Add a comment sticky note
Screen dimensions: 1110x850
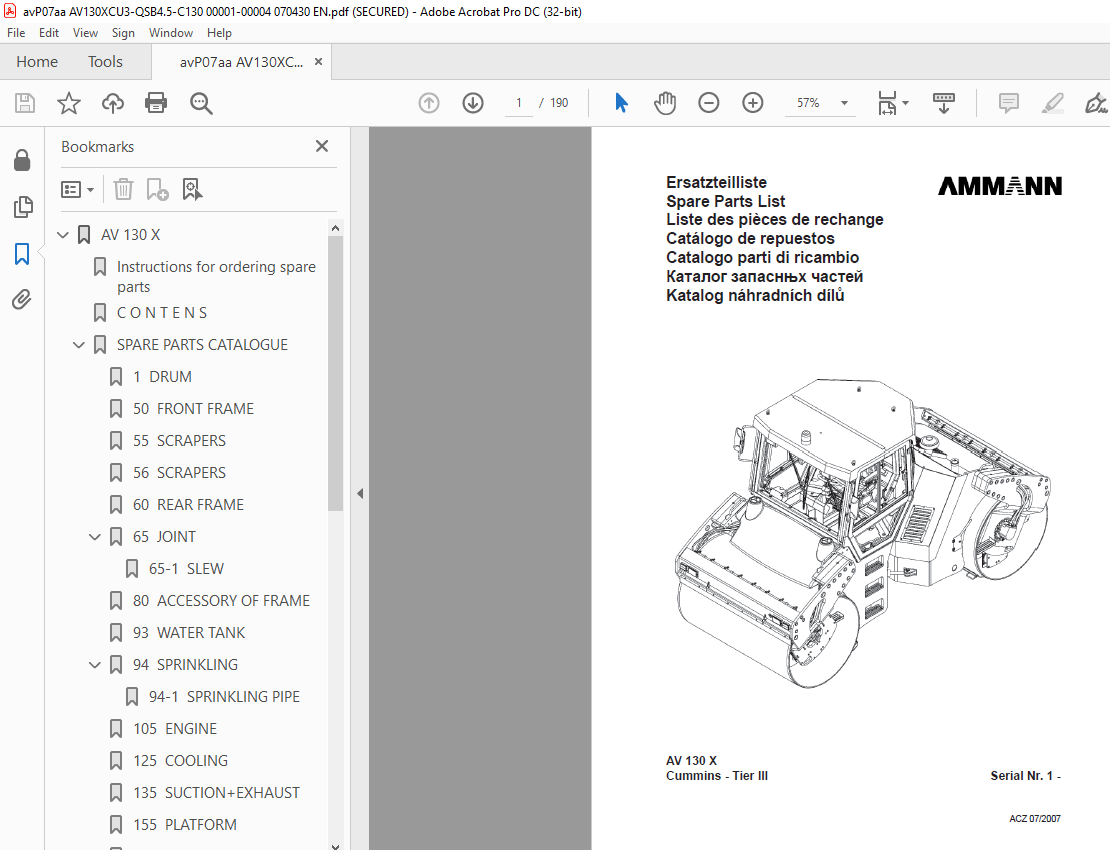pos(1009,103)
